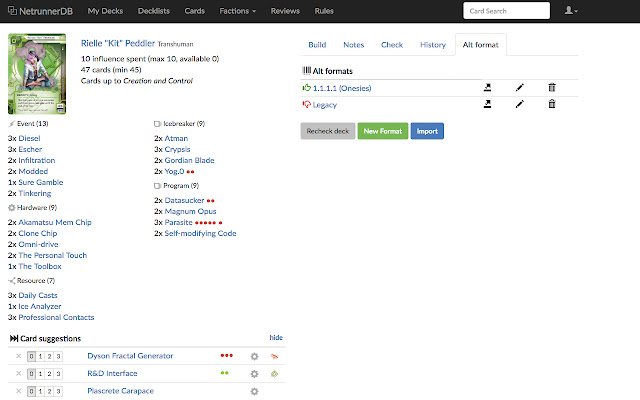640x400 pixels.
Task: Set Dyson Fractal Generator quantity to 3
Action: pyautogui.click(x=58, y=356)
